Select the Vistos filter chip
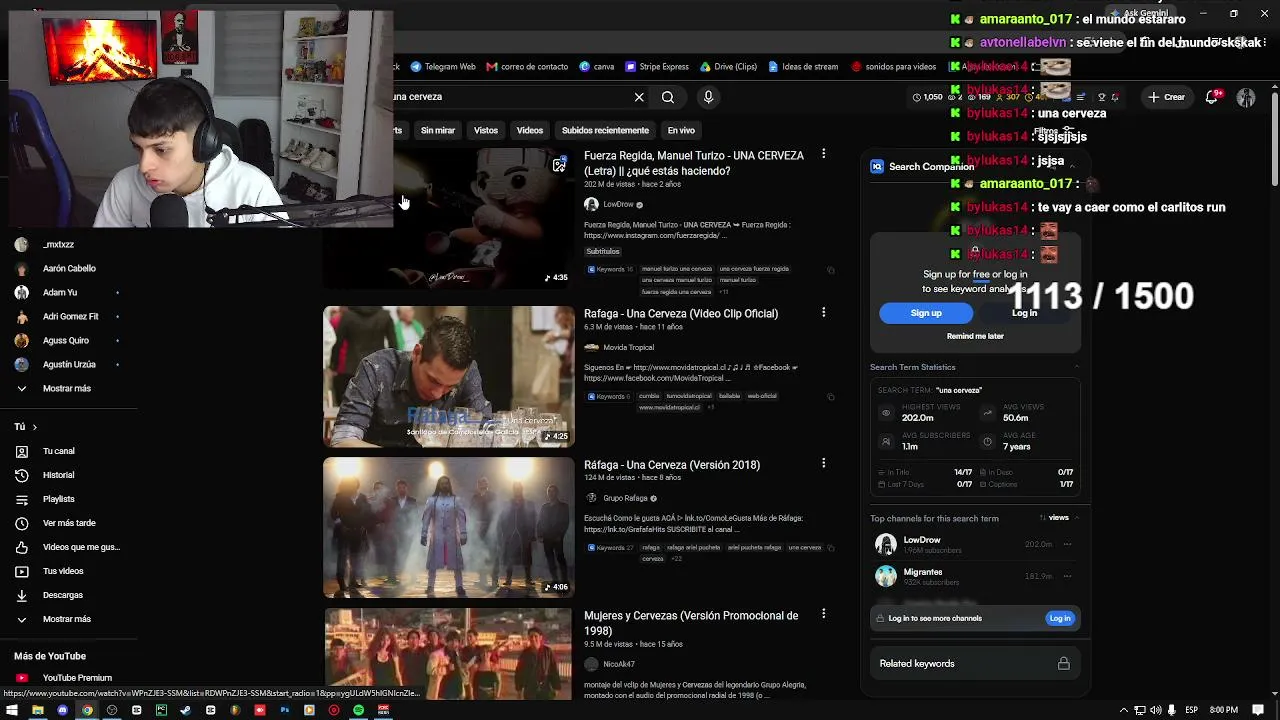The width and height of the screenshot is (1280, 720). [x=486, y=130]
